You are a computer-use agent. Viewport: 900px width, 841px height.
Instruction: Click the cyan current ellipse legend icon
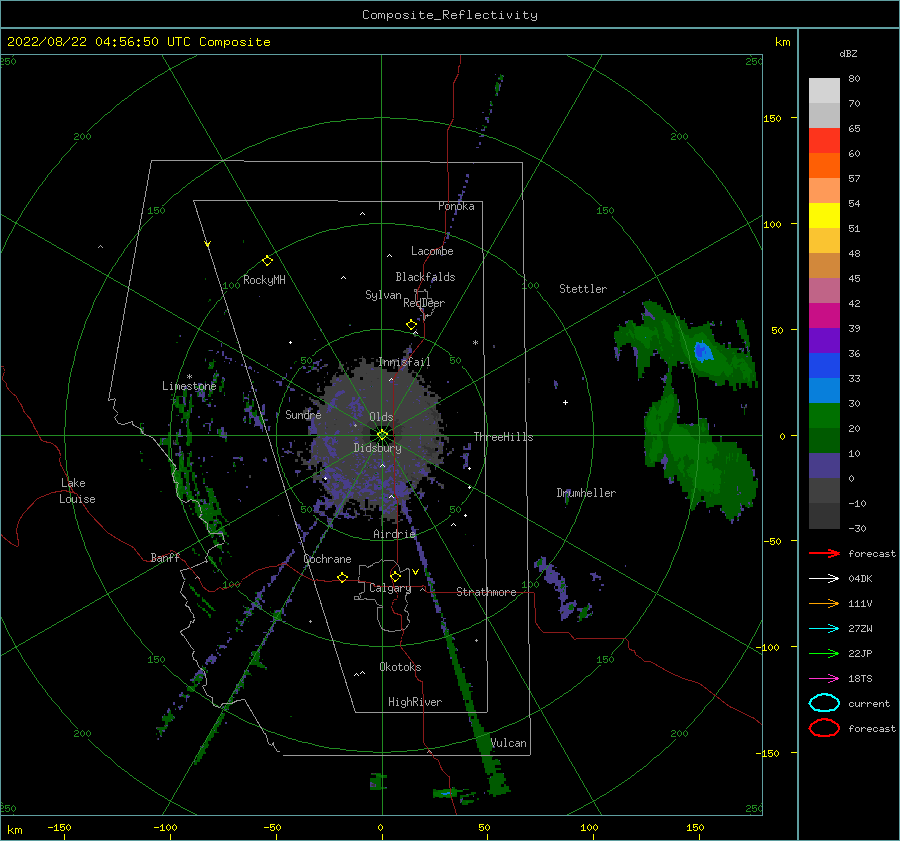tap(824, 703)
